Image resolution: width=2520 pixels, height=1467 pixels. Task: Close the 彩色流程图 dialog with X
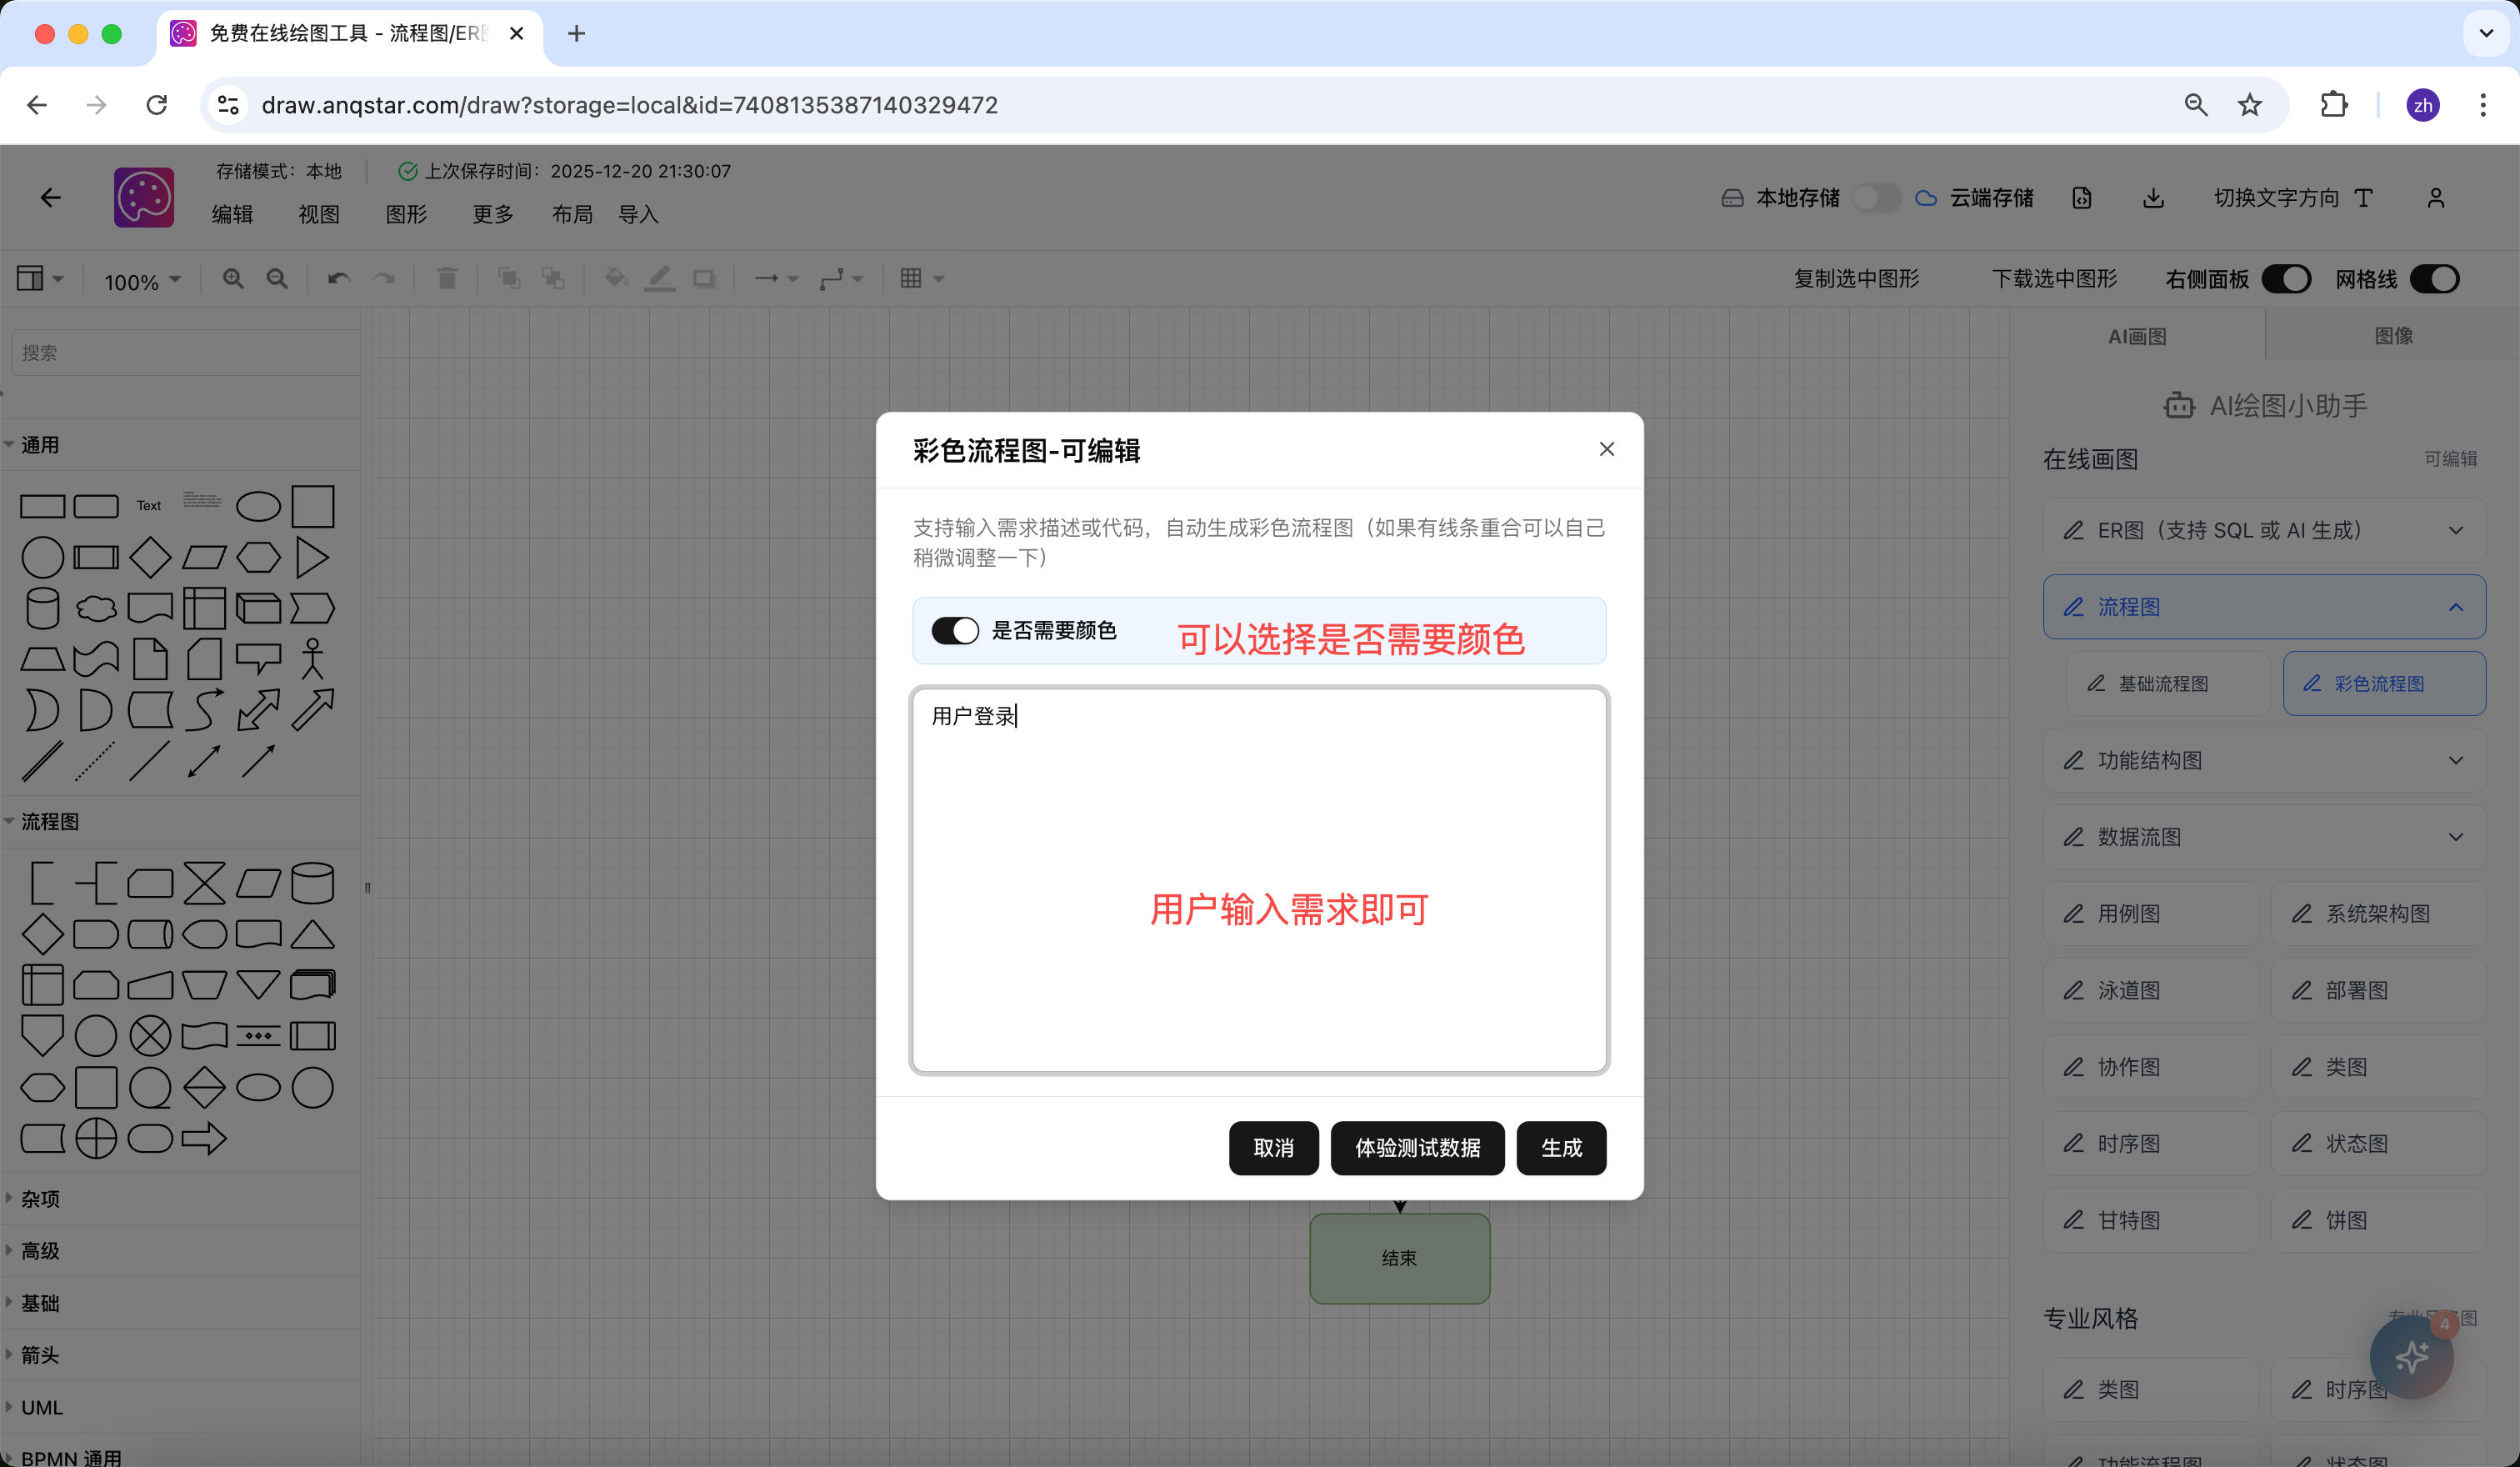[x=1606, y=449]
